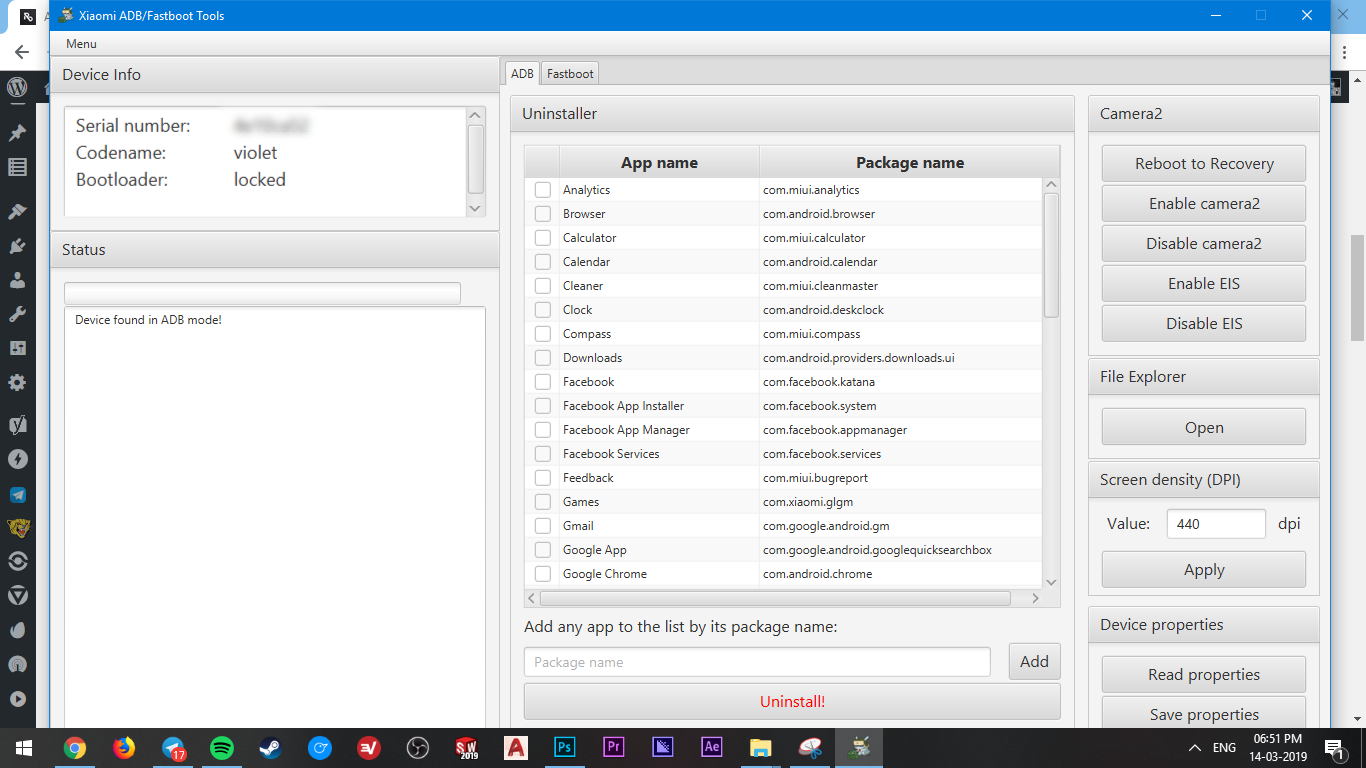1366x768 pixels.
Task: Open the notification center icon
Action: point(1334,748)
